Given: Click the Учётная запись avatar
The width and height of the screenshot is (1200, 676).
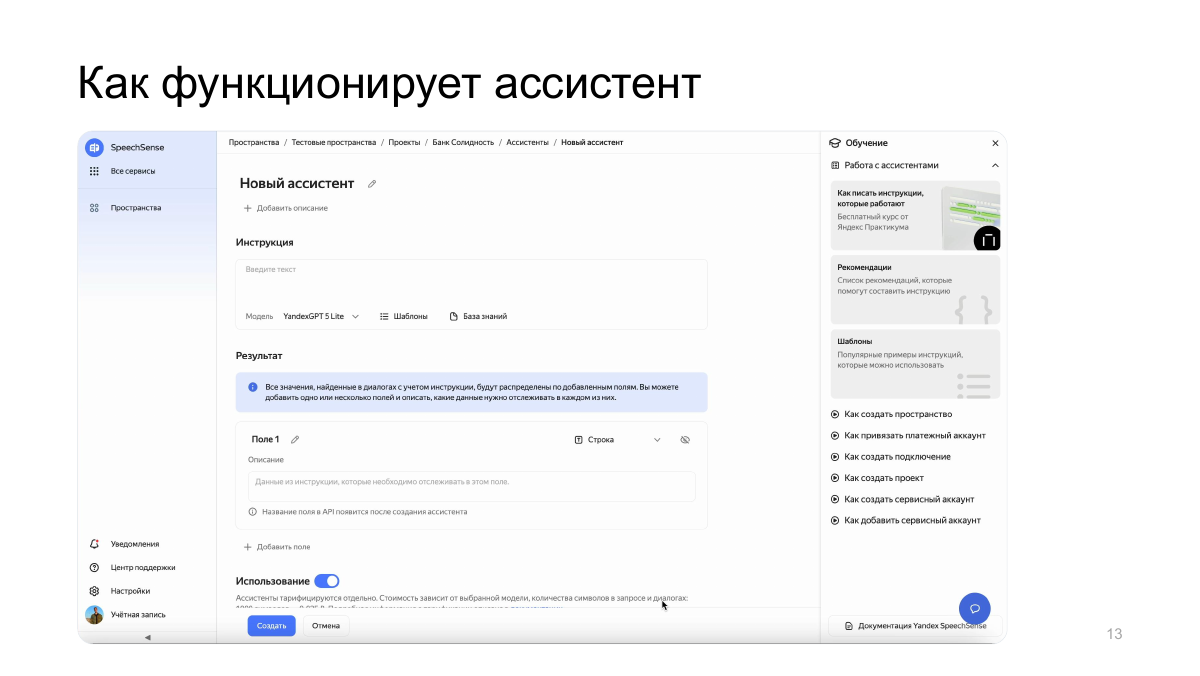Looking at the screenshot, I should [94, 615].
